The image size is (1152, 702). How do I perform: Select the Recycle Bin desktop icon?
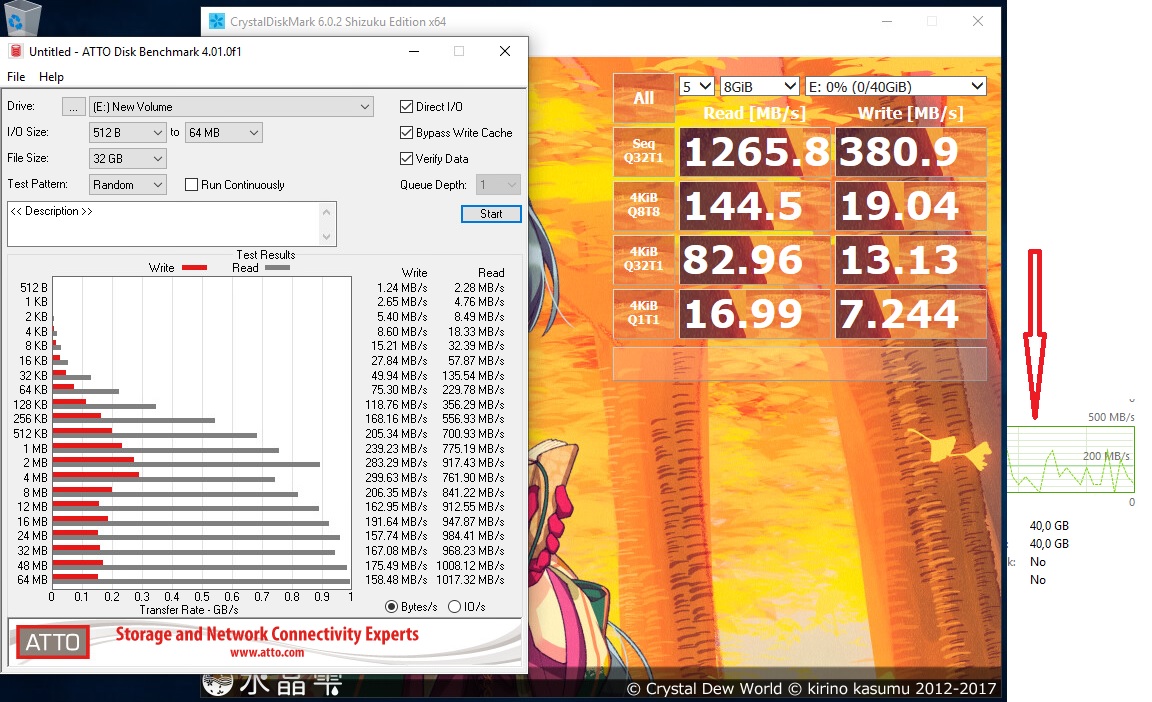tap(22, 16)
